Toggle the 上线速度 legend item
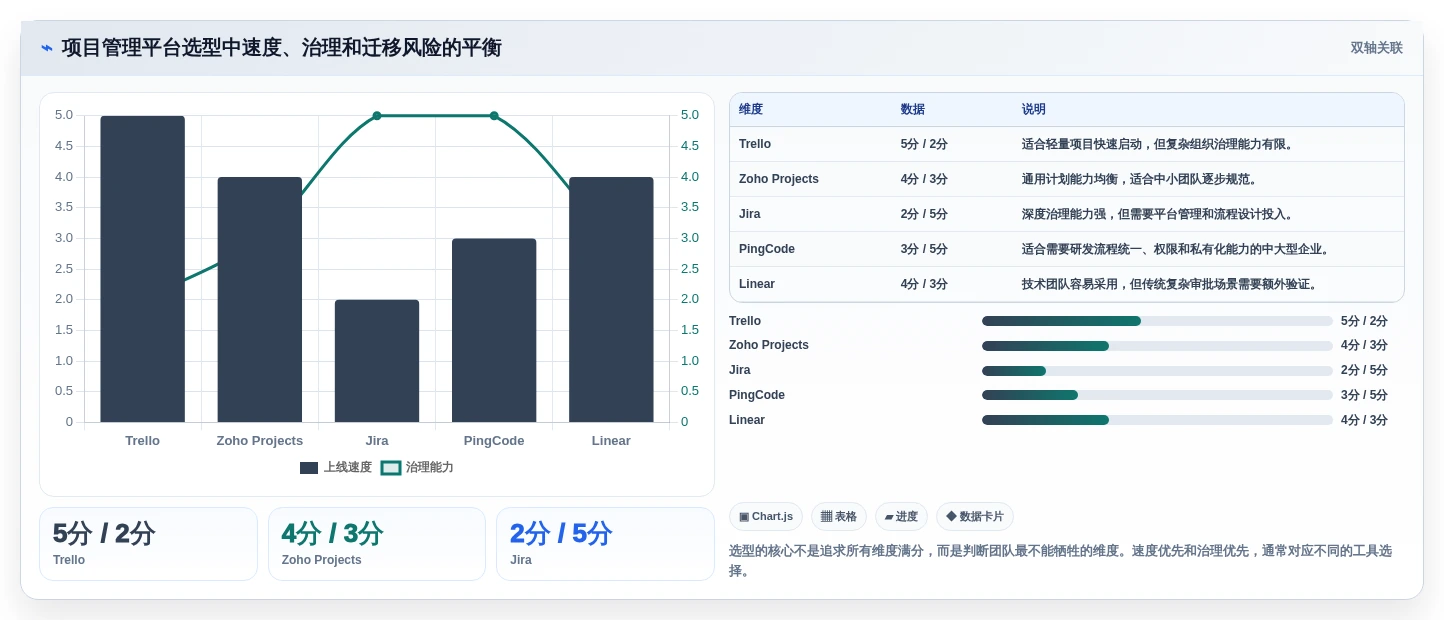Viewport: 1444px width, 620px height. (x=336, y=467)
